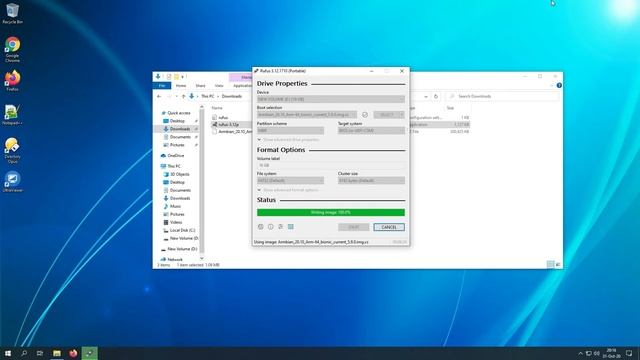640x360 pixels.
Task: Open the Directory Opus desktop shortcut
Action: (12, 150)
